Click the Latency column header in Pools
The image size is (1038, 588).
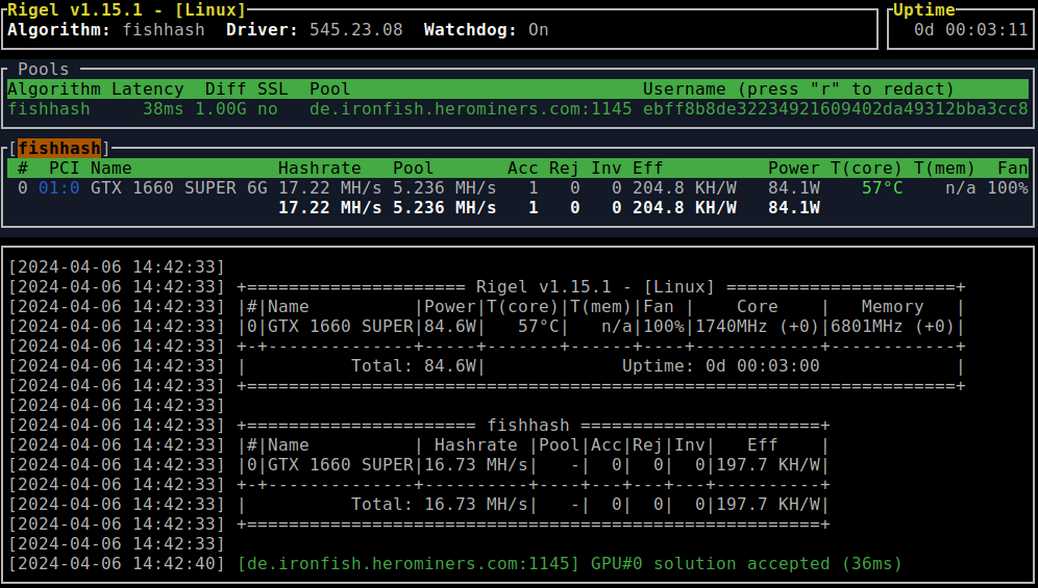coord(148,89)
